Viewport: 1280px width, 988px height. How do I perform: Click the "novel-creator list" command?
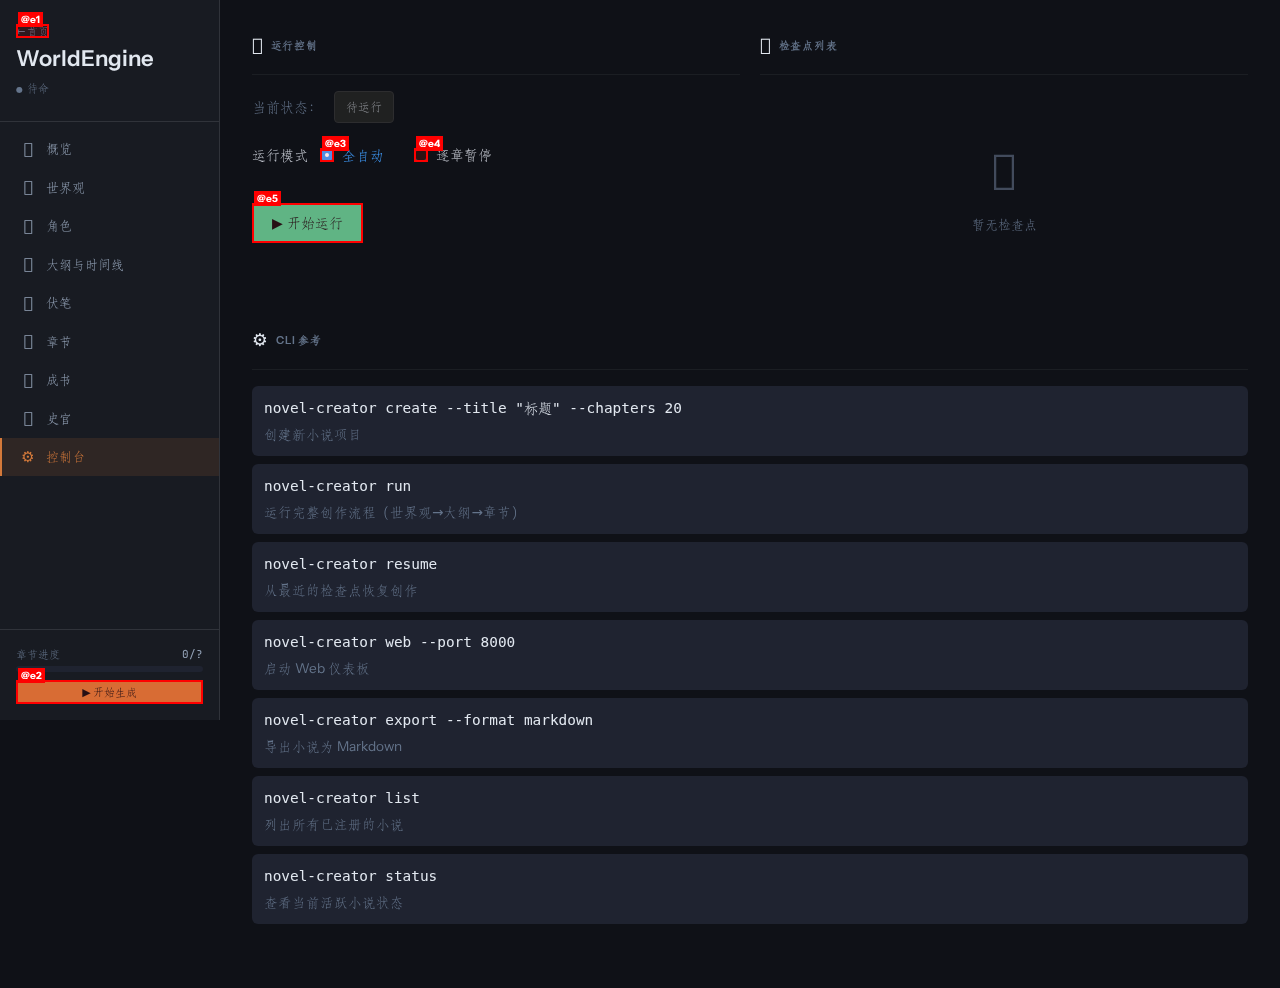click(342, 798)
